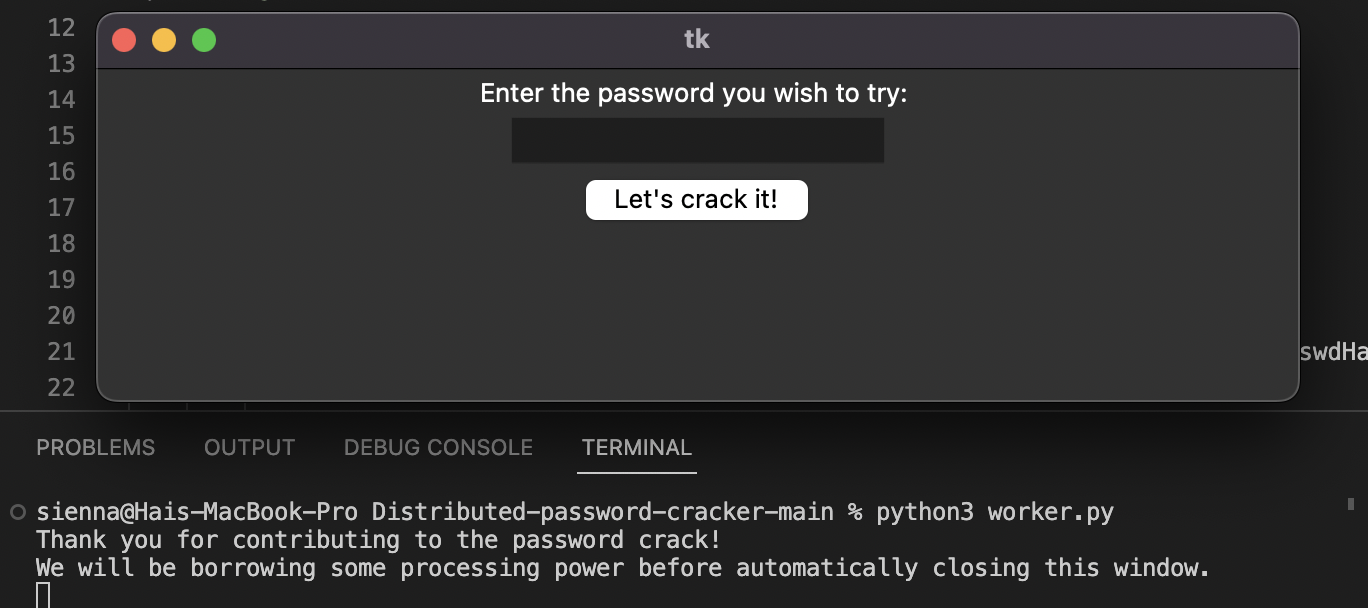Image resolution: width=1368 pixels, height=608 pixels.
Task: Click line number 20 in the gutter
Action: 62,315
